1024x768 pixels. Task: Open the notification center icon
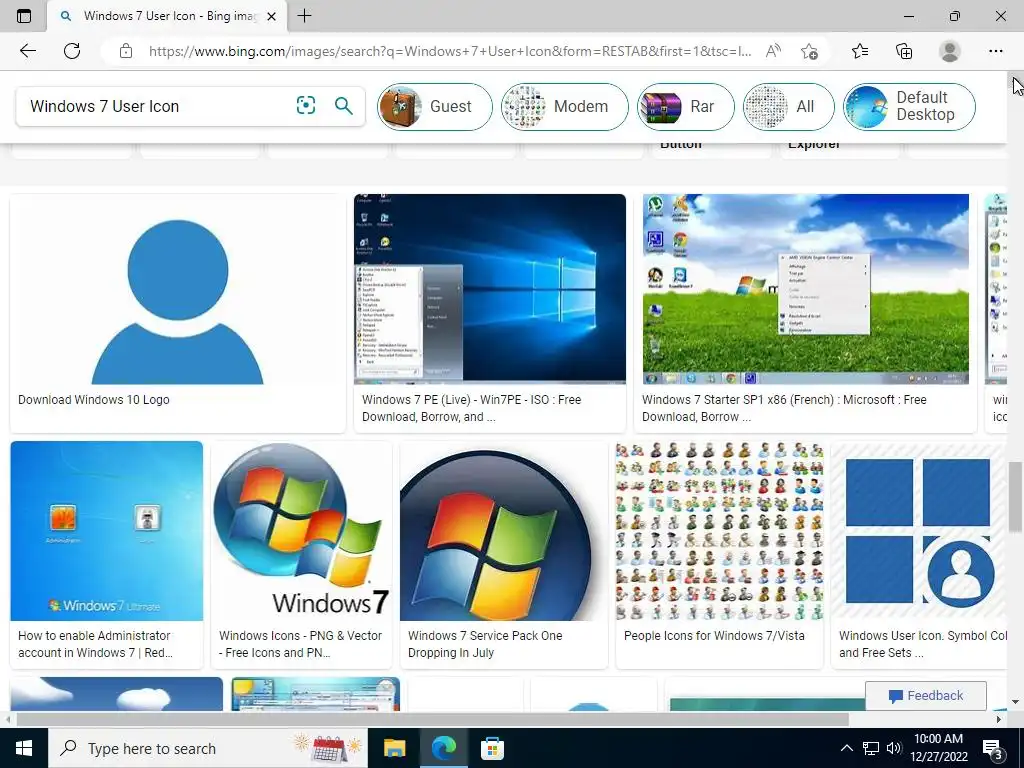pos(993,749)
